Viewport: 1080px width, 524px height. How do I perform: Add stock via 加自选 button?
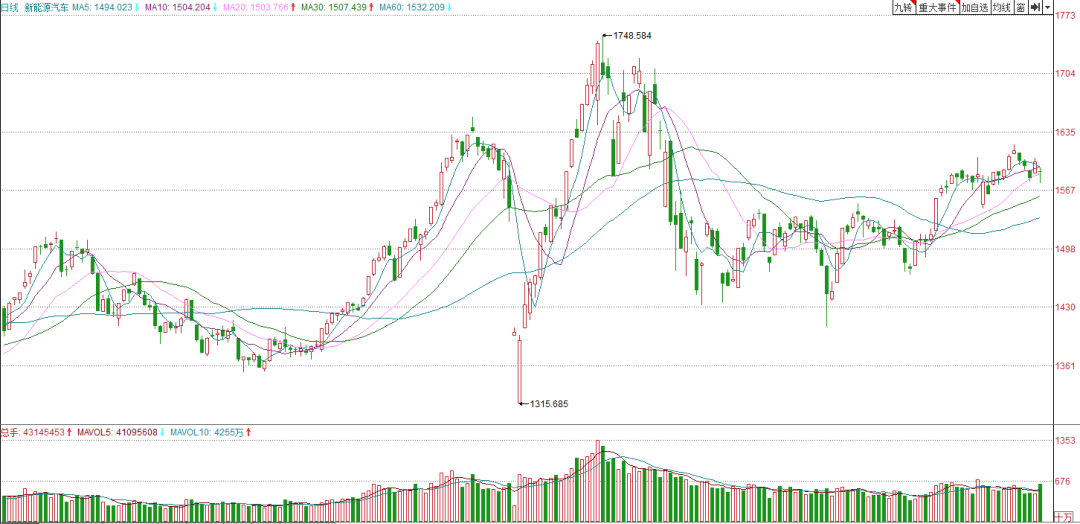[x=975, y=7]
